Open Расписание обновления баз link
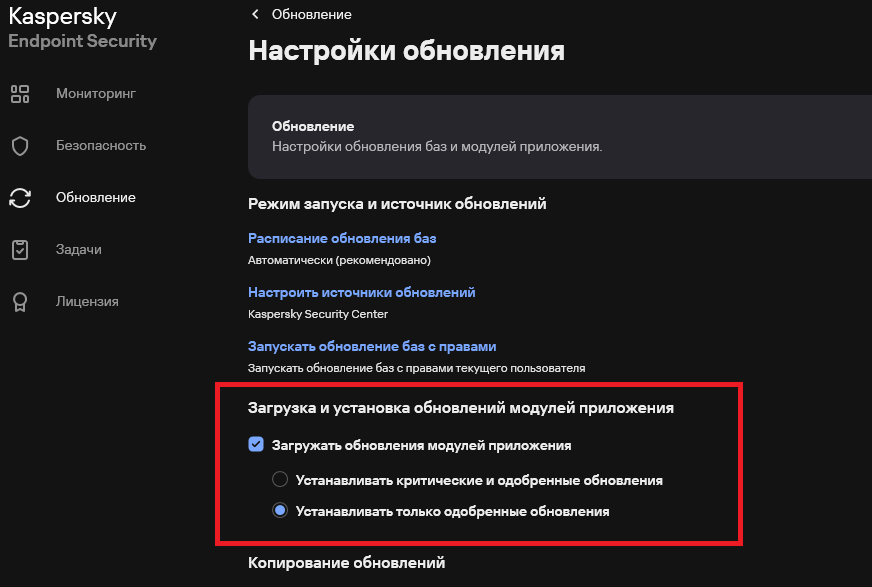The image size is (872, 587). click(342, 238)
